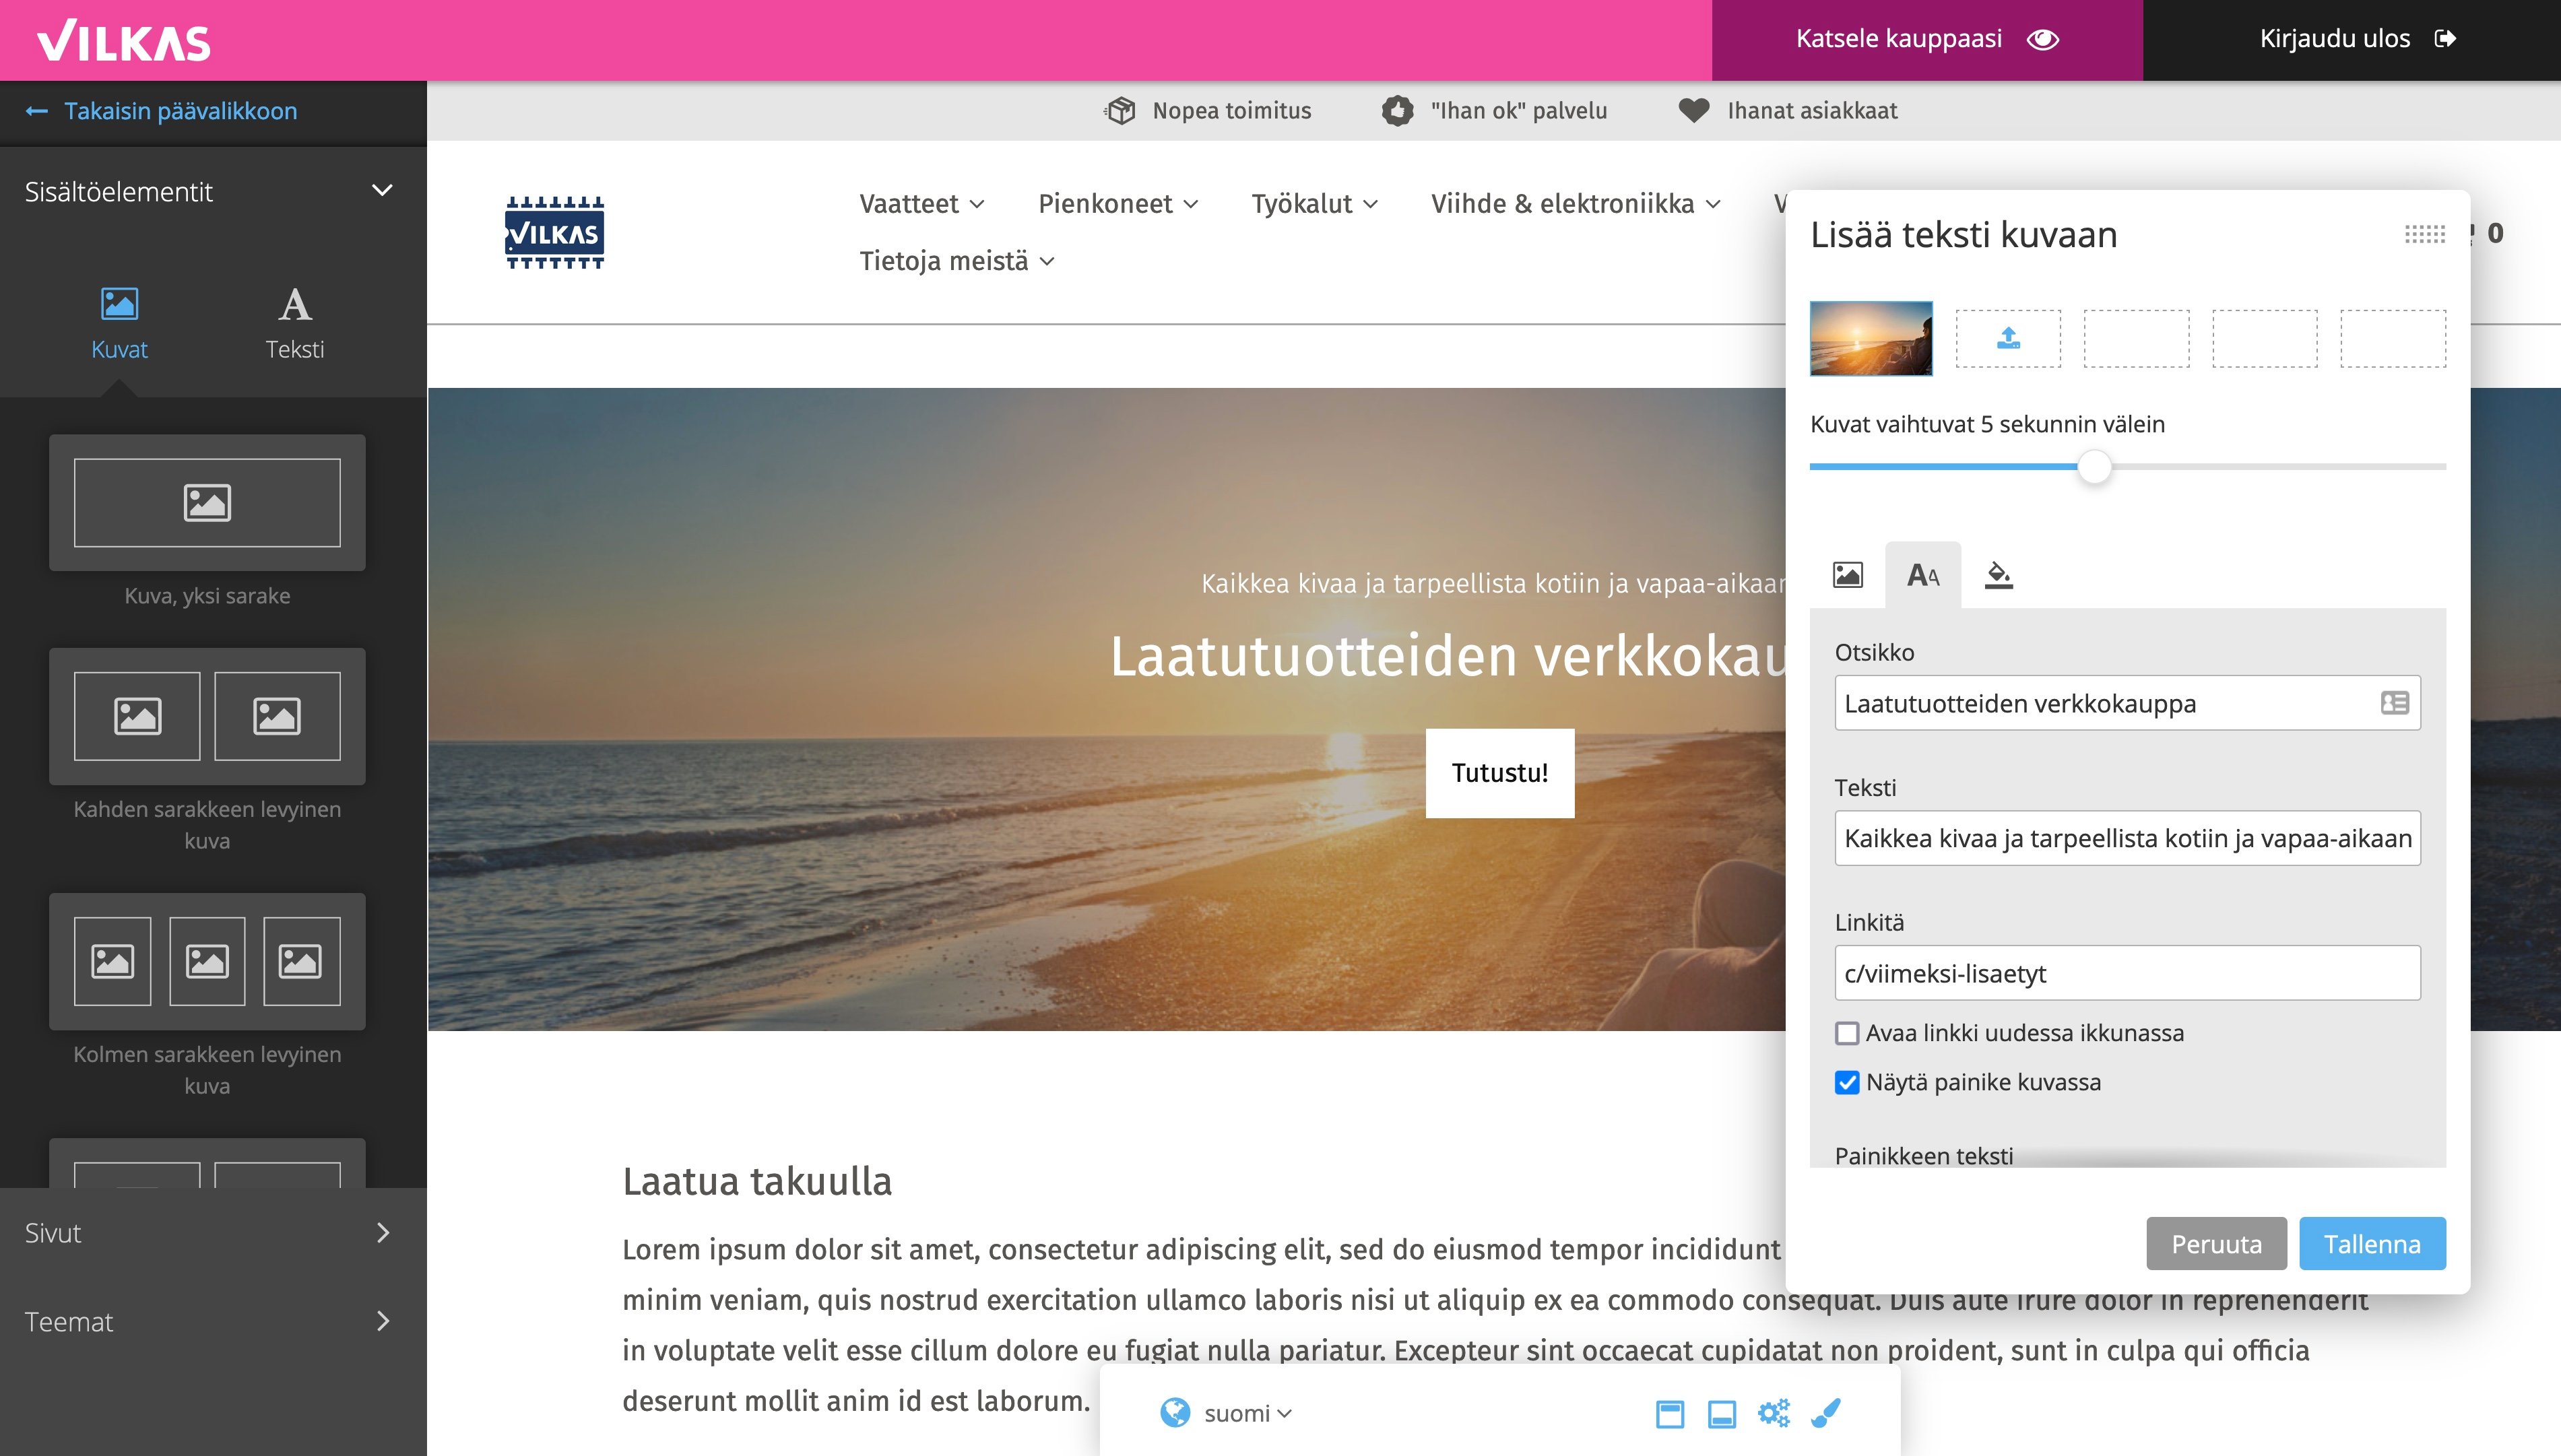Click the header layout icon in bottom toolbar
This screenshot has width=2561, height=1456.
point(1670,1414)
